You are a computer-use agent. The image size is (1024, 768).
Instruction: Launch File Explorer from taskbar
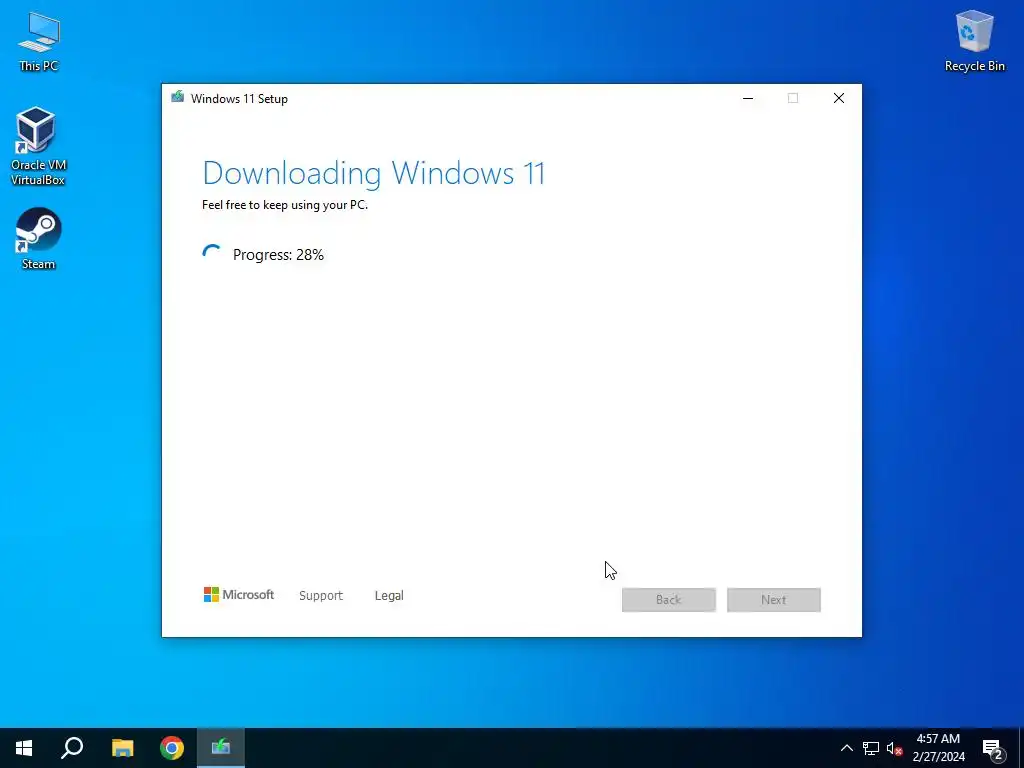coord(122,748)
